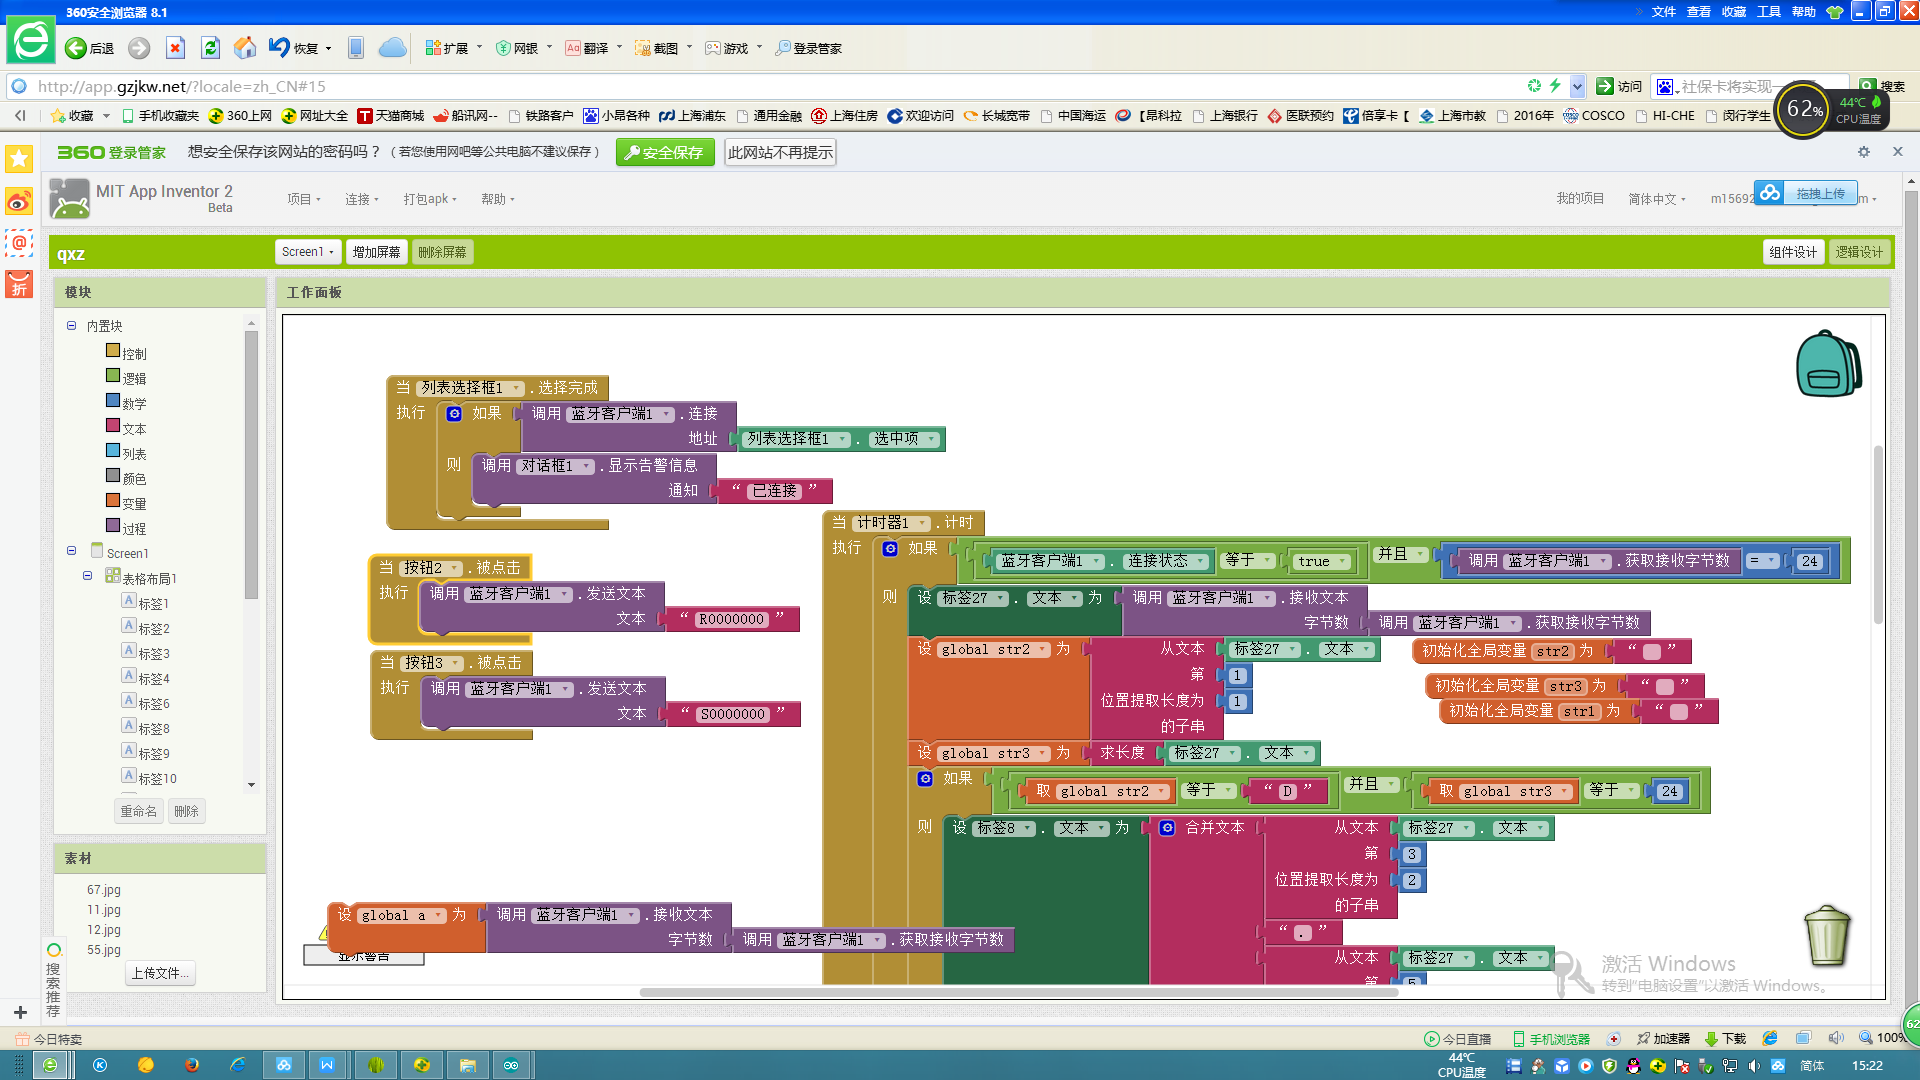Click browser home icon in toolbar
The height and width of the screenshot is (1080, 1920).
coord(244,48)
